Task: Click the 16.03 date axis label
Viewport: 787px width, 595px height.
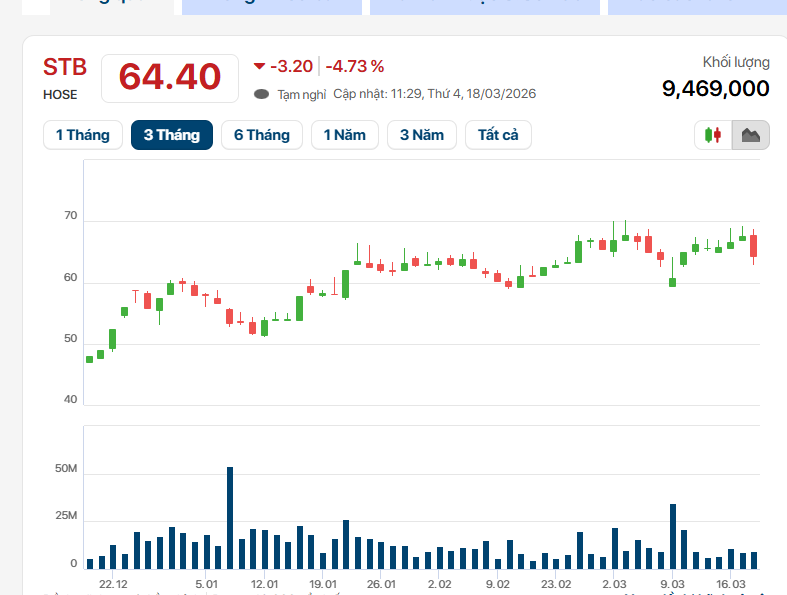Action: point(730,584)
